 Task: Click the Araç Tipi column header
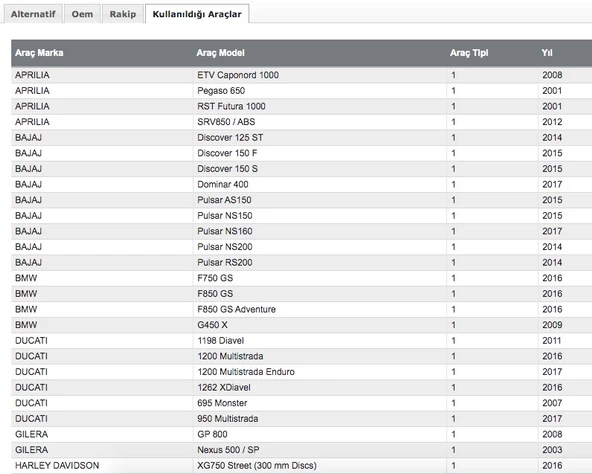(469, 53)
